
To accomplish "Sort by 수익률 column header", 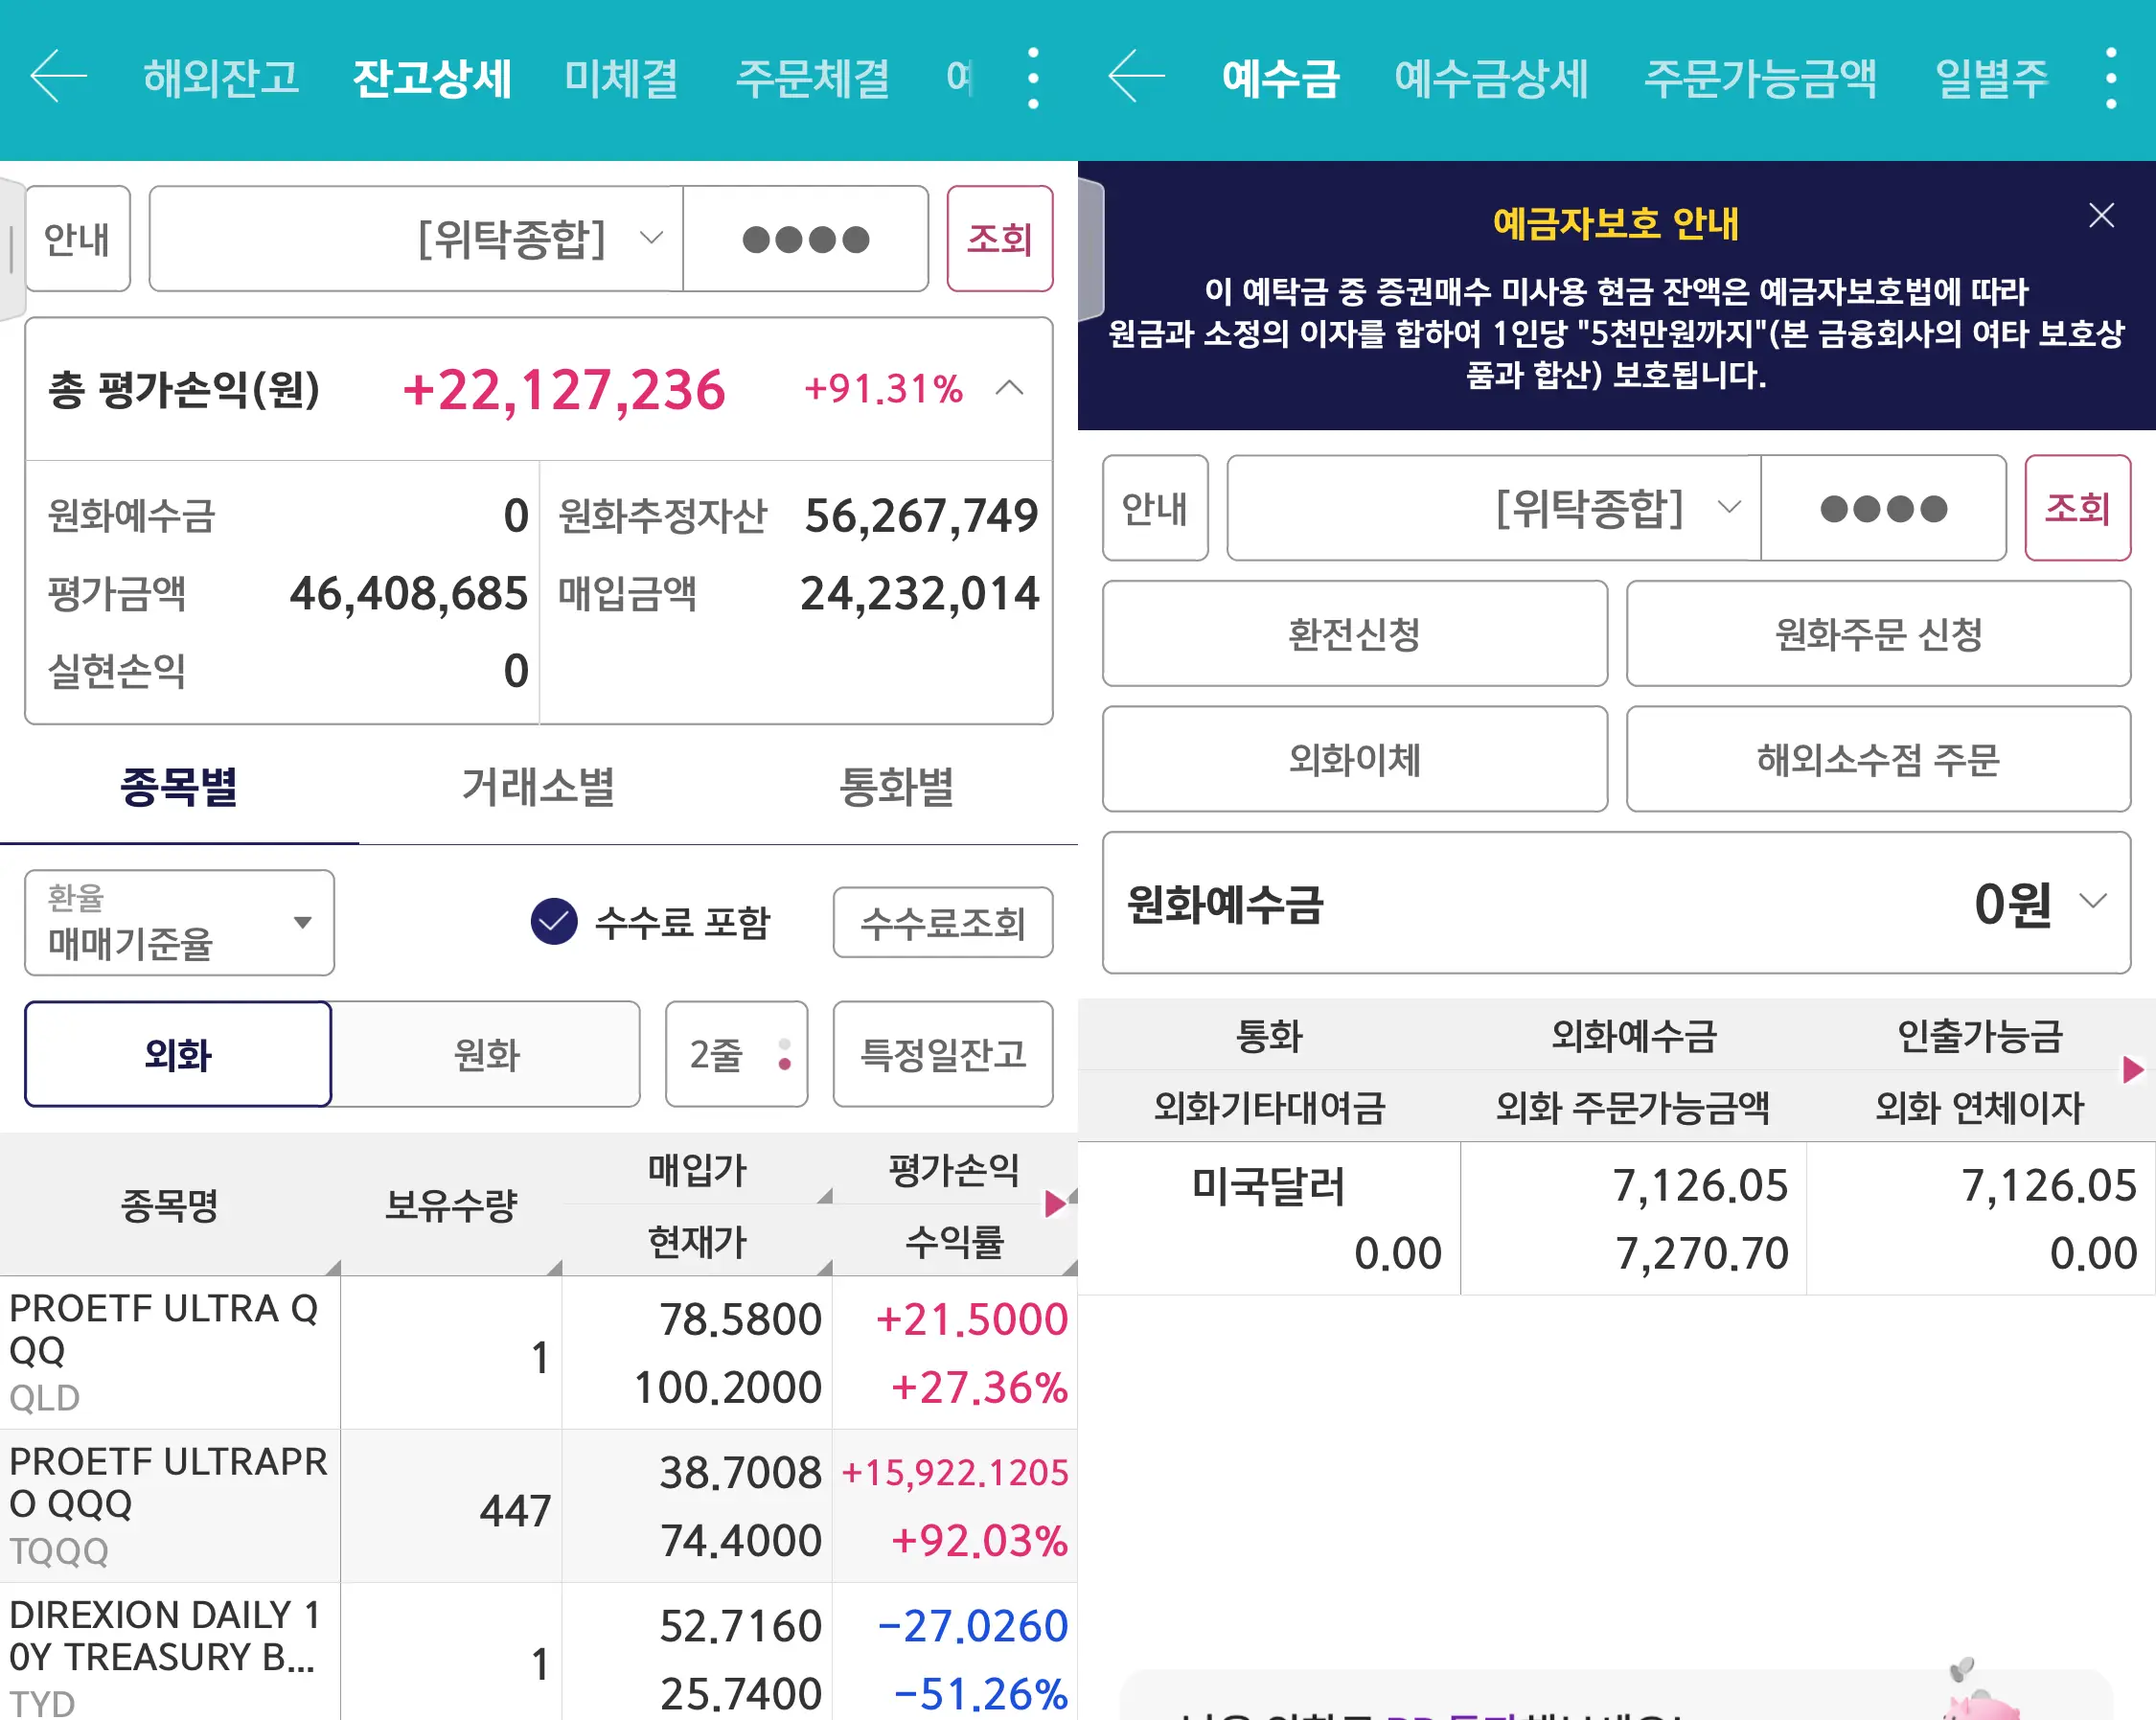I will pos(954,1241).
